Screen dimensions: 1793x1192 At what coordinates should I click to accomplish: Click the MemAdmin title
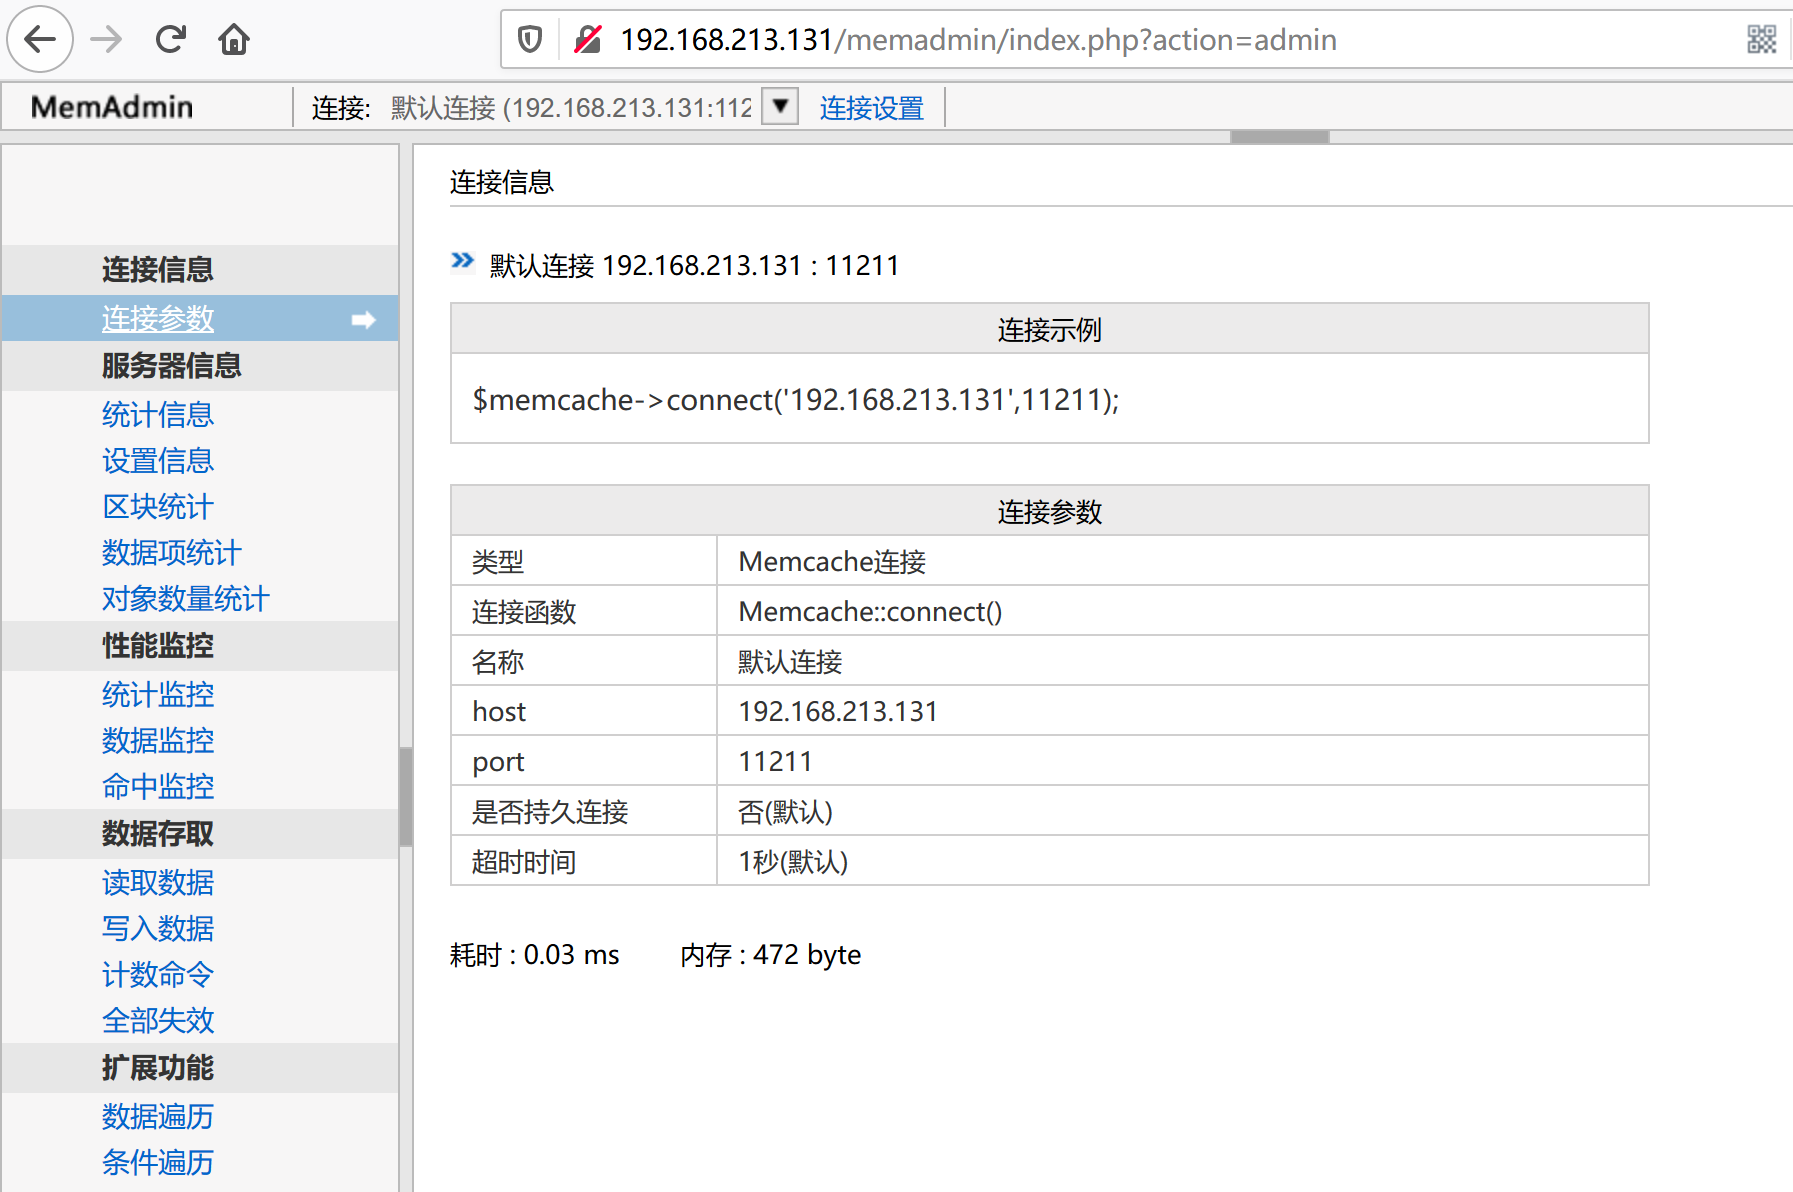pyautogui.click(x=112, y=107)
